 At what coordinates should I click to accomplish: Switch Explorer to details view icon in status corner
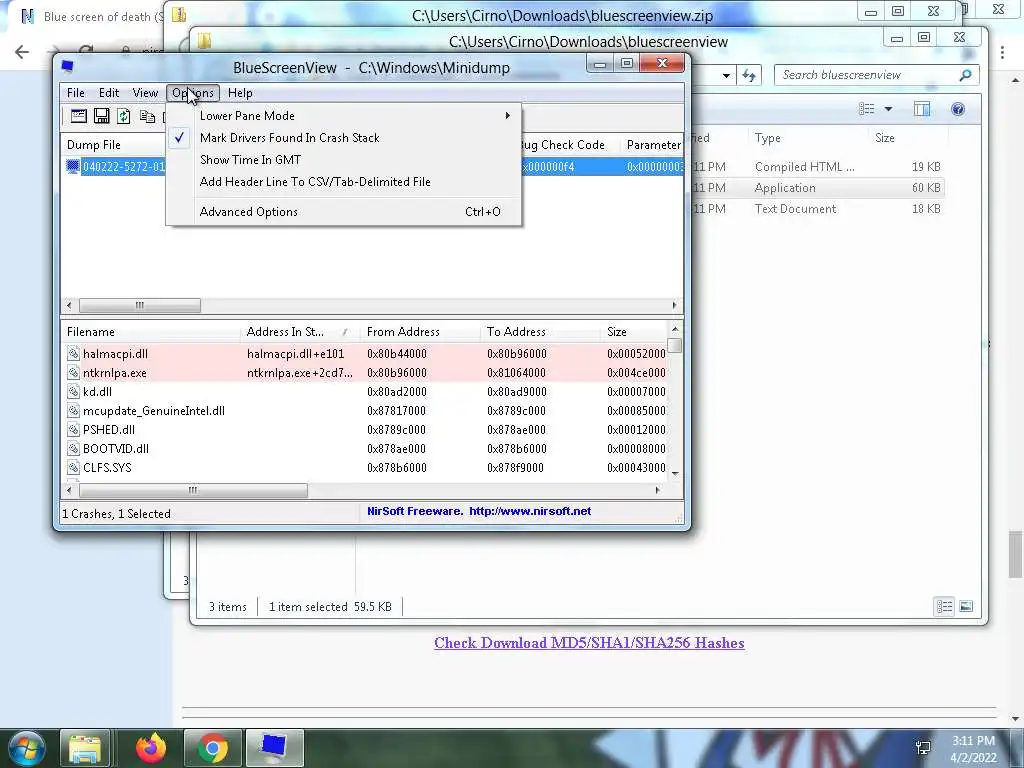pos(944,607)
